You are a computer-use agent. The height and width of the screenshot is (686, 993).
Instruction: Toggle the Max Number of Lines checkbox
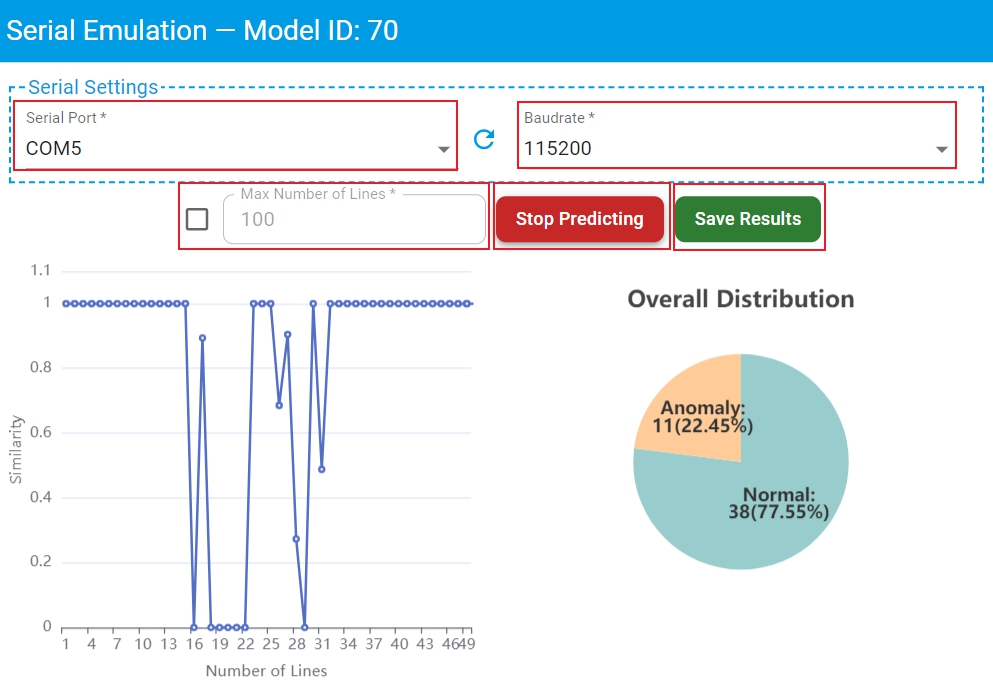(197, 219)
